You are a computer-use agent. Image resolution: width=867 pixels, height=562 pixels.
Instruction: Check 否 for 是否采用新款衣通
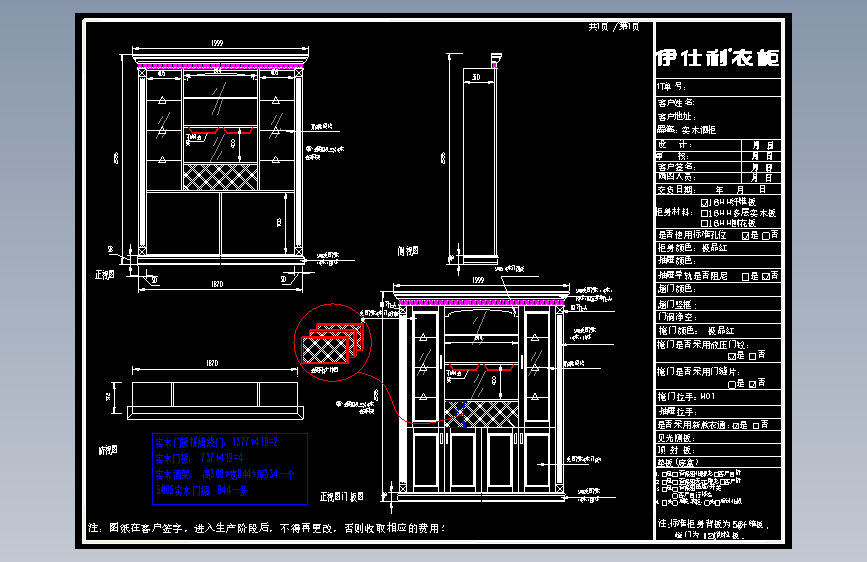pyautogui.click(x=756, y=426)
